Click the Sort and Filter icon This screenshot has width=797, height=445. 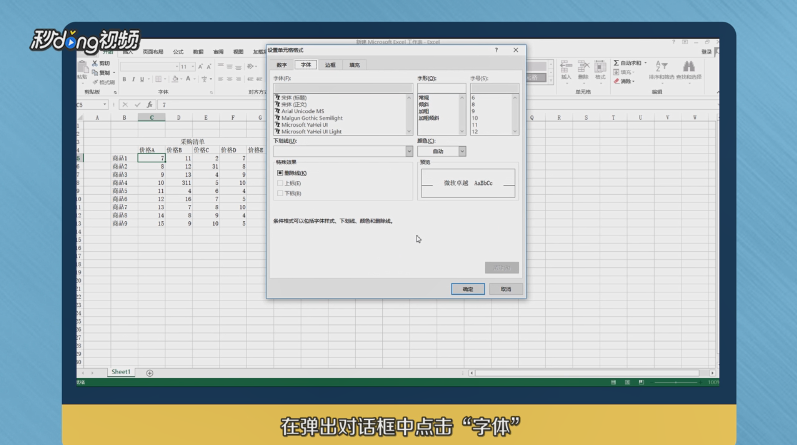click(661, 67)
